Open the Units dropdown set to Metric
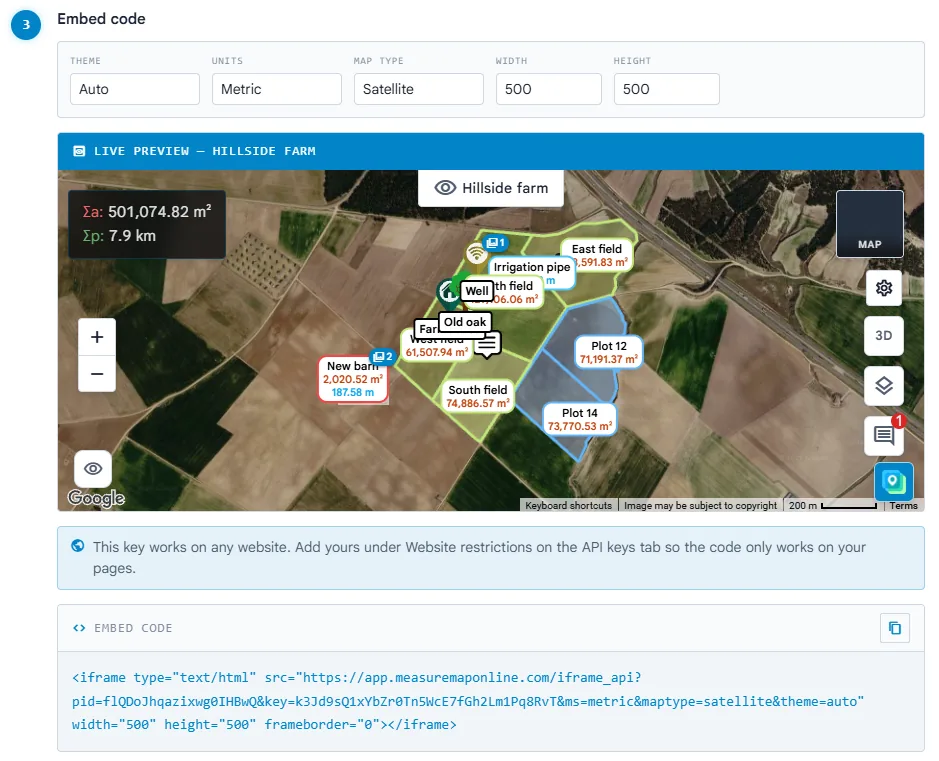 pos(277,89)
